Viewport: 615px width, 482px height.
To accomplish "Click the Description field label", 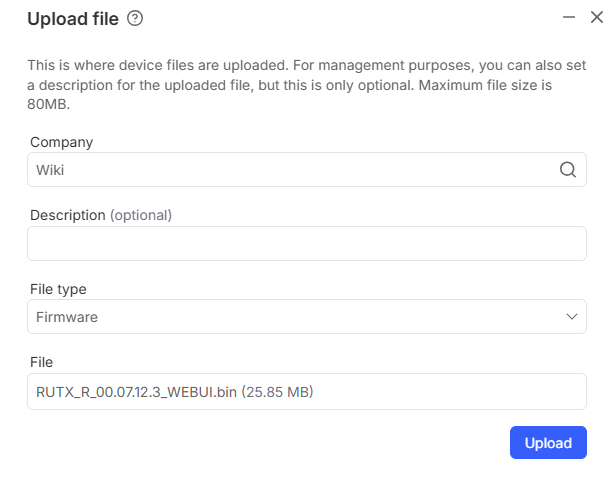I will (x=67, y=215).
